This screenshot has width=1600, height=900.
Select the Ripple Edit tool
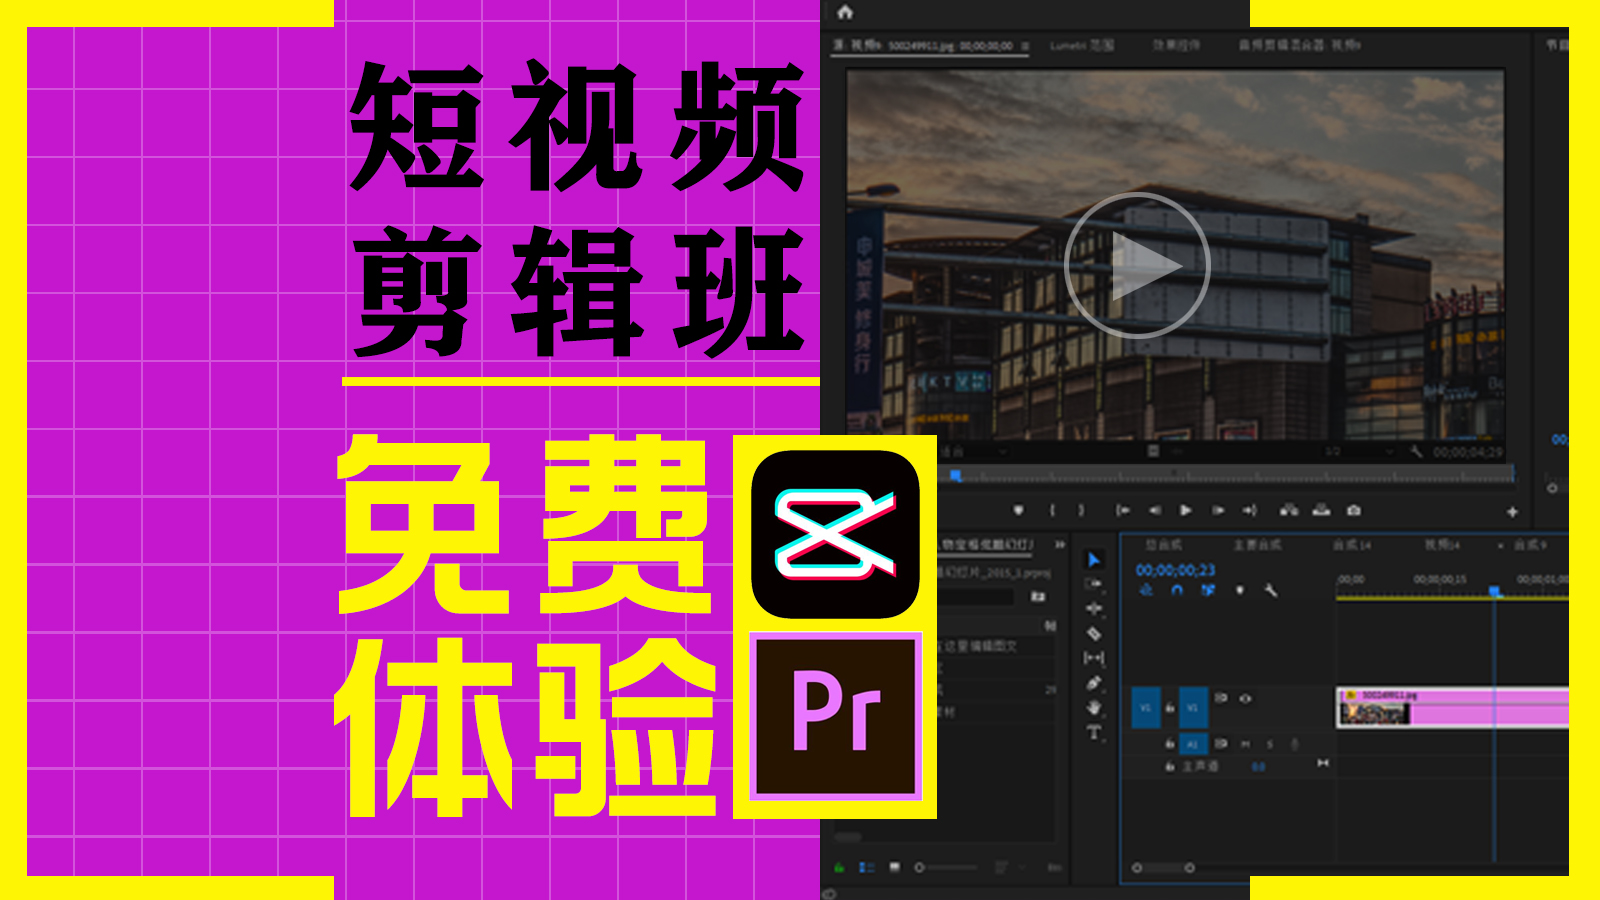pos(1094,608)
